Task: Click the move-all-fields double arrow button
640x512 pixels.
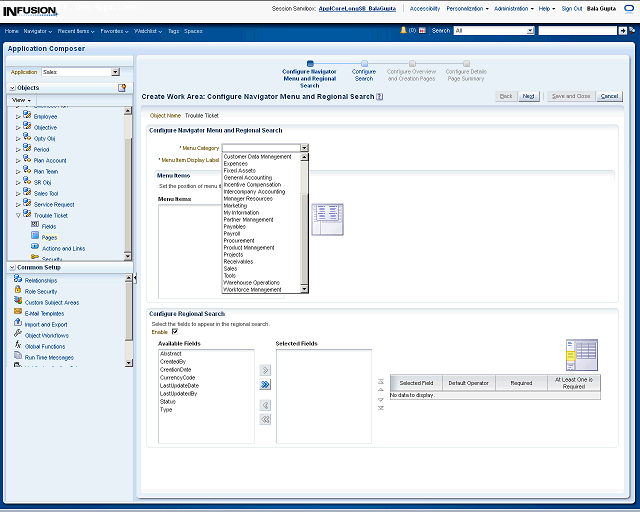Action: point(265,384)
